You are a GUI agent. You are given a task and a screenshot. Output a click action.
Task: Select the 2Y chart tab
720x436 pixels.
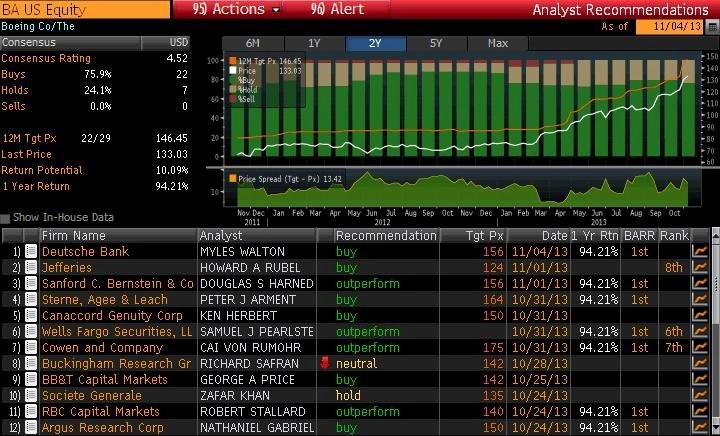pyautogui.click(x=376, y=43)
